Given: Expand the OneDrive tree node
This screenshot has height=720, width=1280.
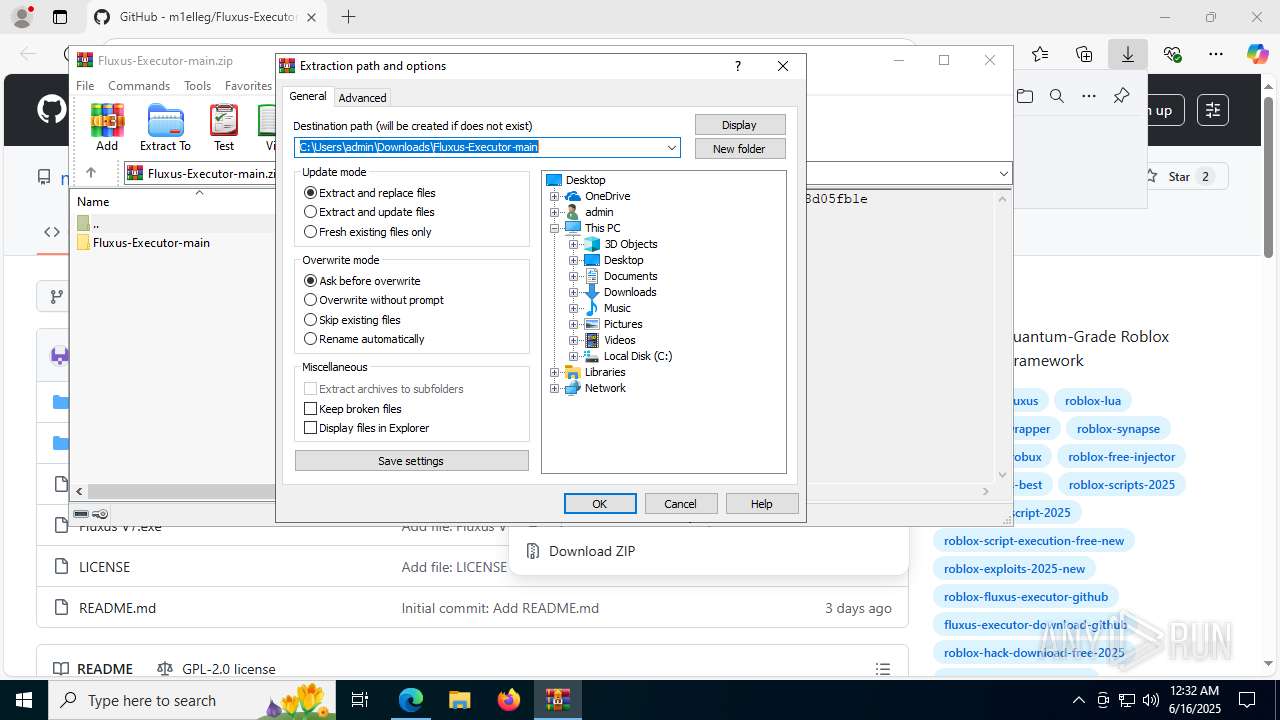Looking at the screenshot, I should pos(554,196).
